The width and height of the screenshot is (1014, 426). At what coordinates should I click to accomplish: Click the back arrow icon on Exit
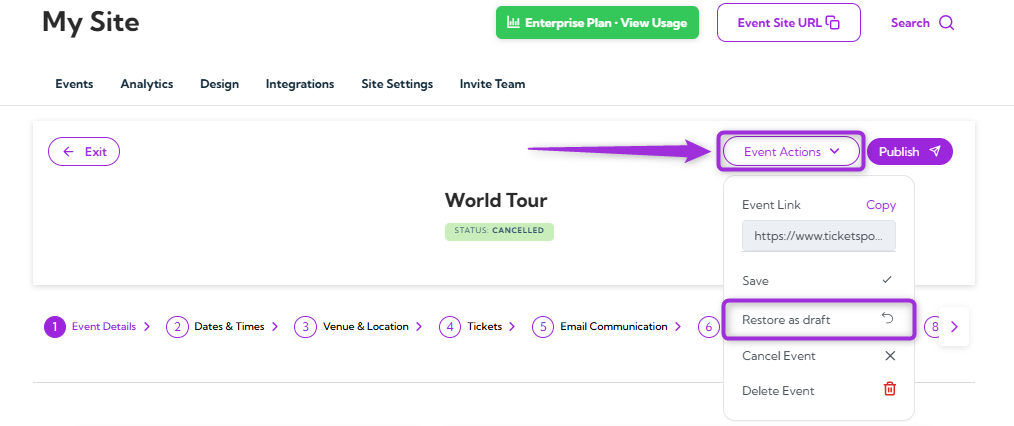[69, 152]
